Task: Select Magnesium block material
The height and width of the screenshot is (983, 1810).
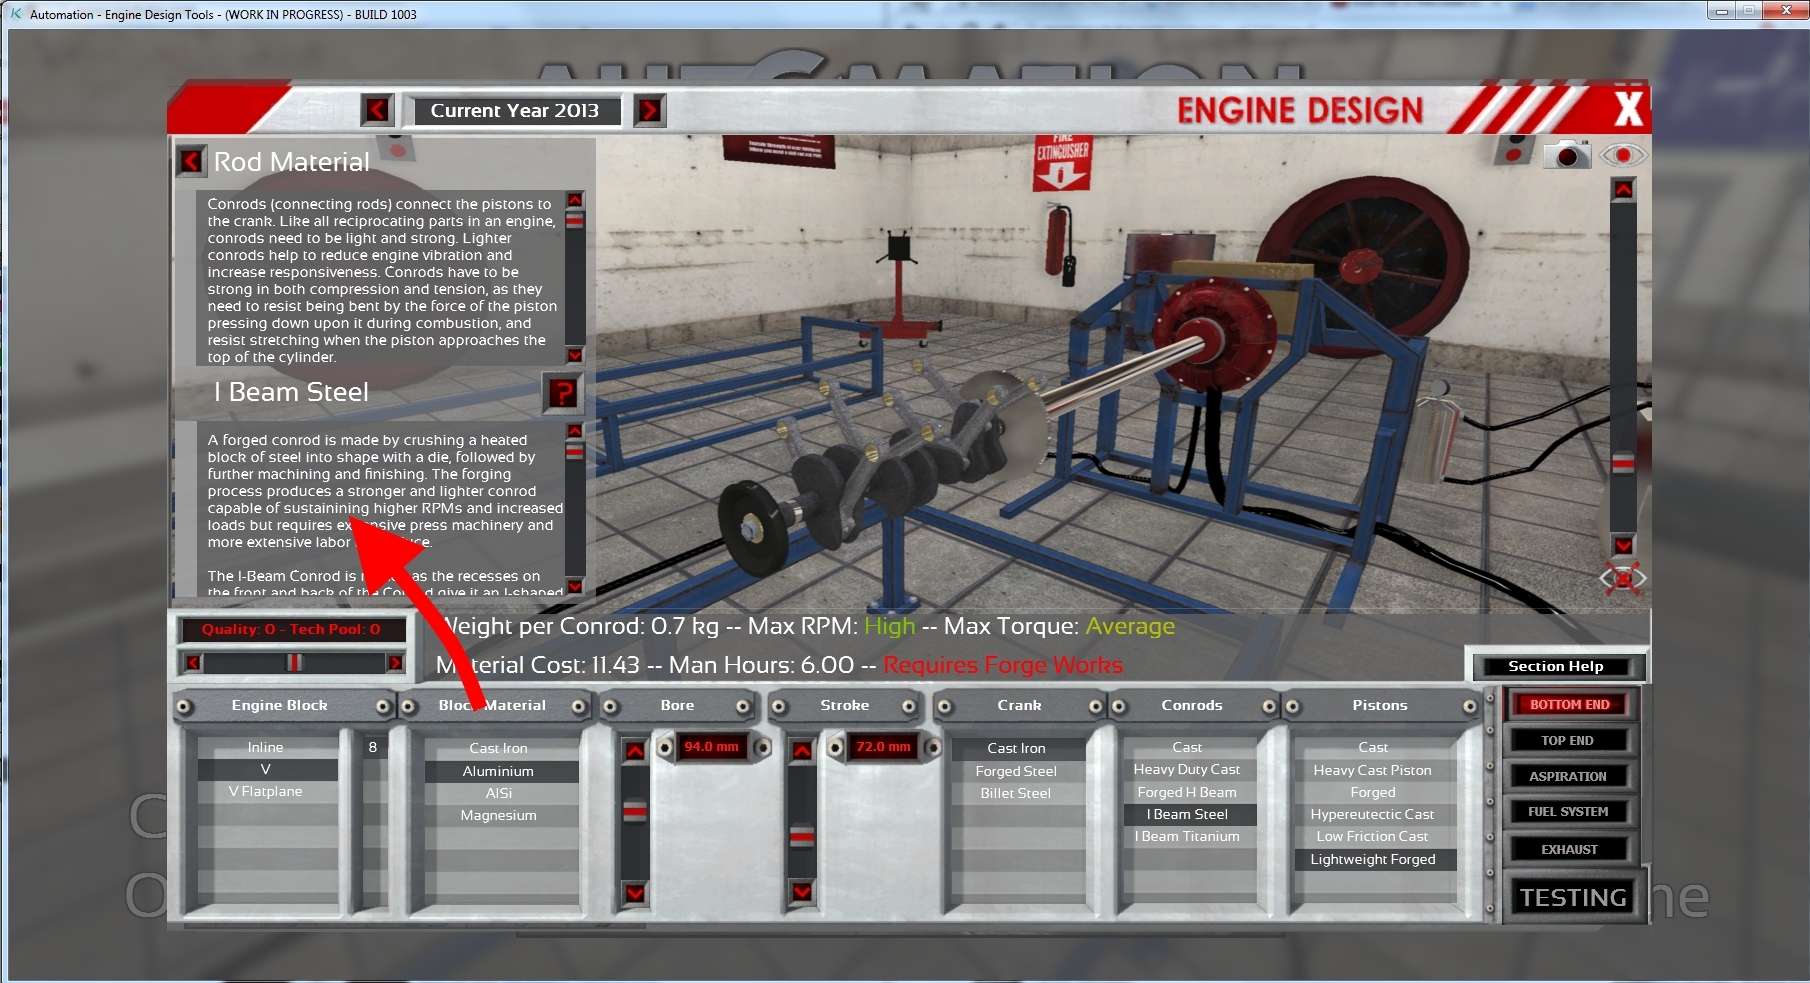Action: click(498, 816)
